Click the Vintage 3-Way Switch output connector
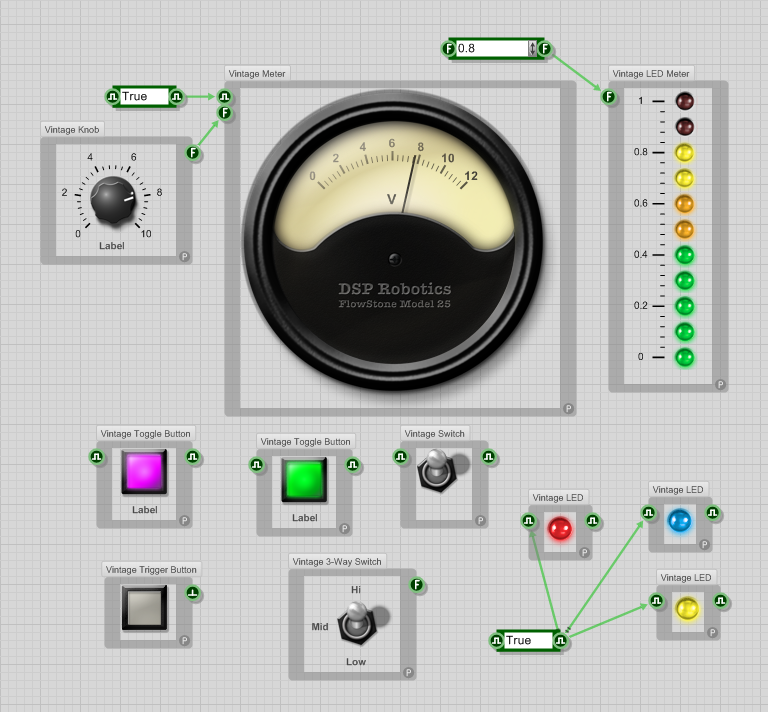This screenshot has height=712, width=768. pyautogui.click(x=417, y=585)
